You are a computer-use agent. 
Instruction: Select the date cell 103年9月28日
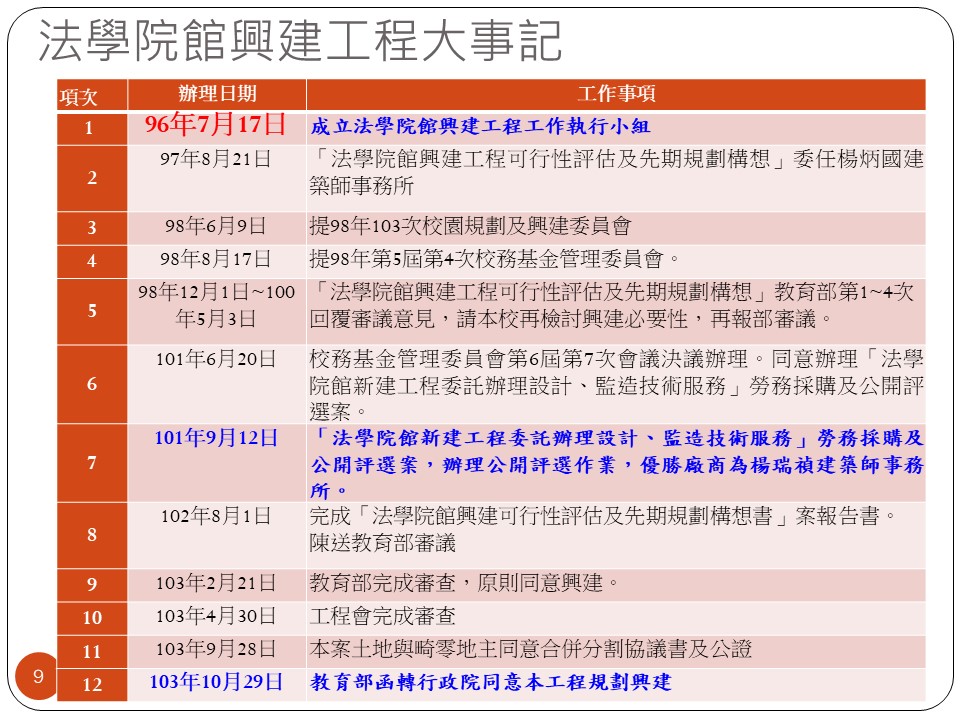tap(216, 649)
